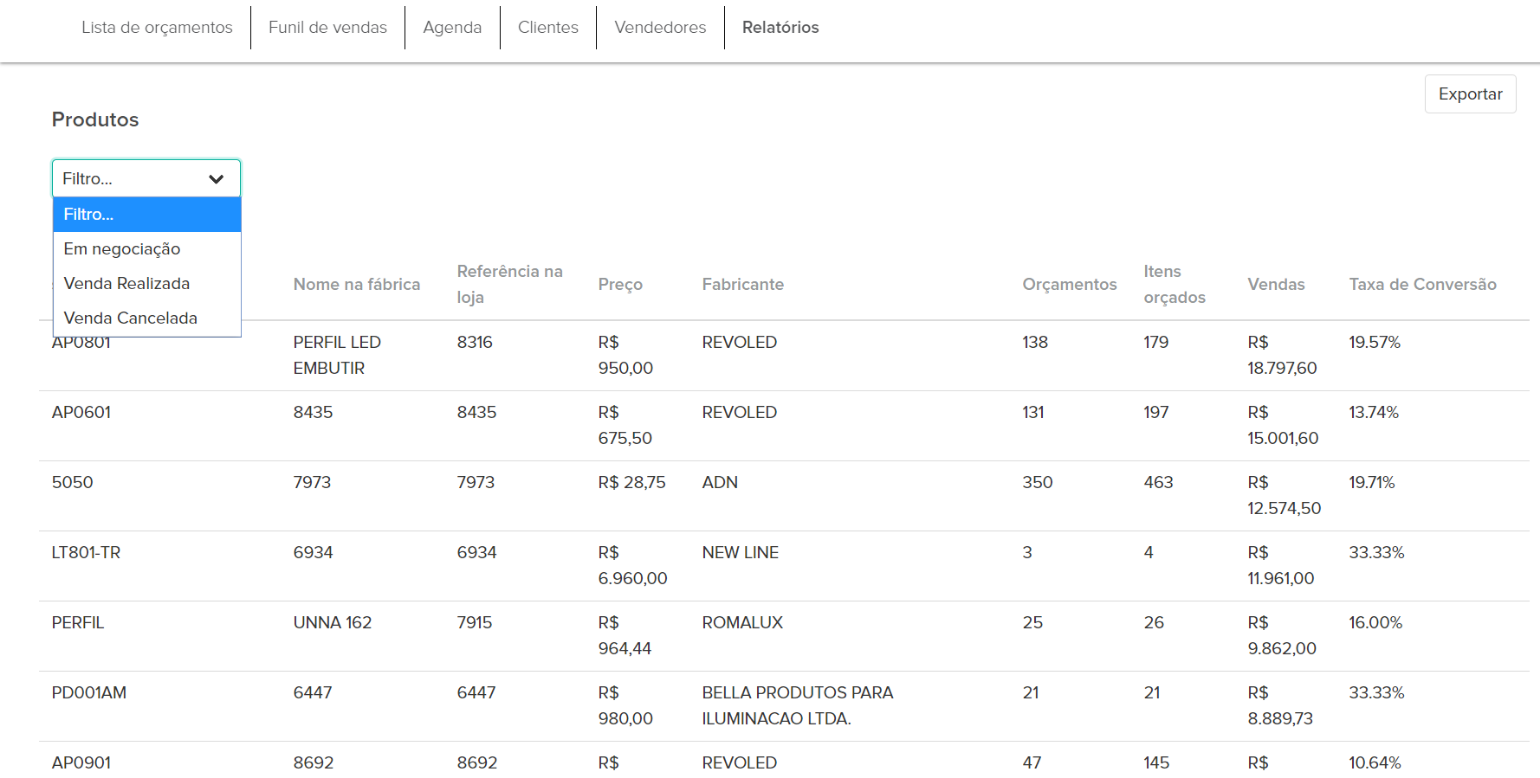
Task: Choose 'Venda Realizada' from filter list
Action: point(126,284)
